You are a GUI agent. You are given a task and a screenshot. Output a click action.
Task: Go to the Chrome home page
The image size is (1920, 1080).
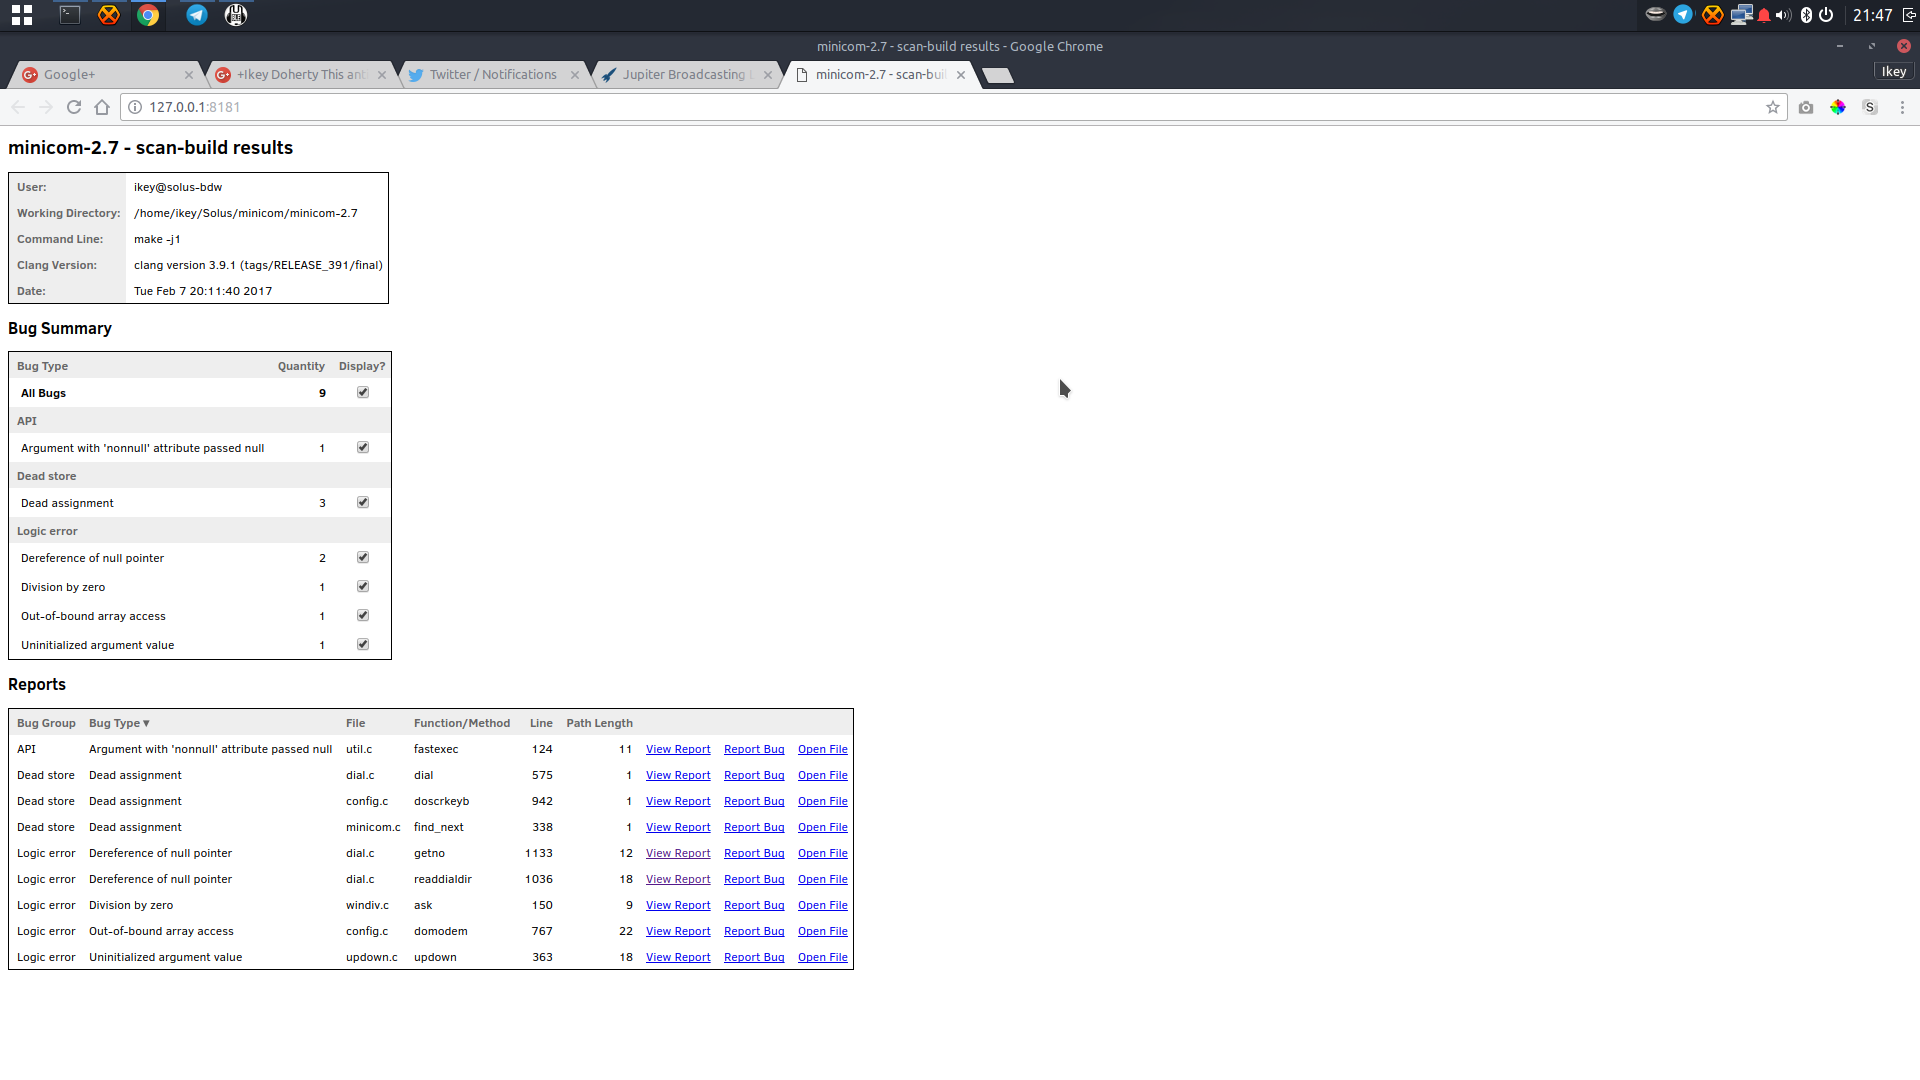pos(102,107)
